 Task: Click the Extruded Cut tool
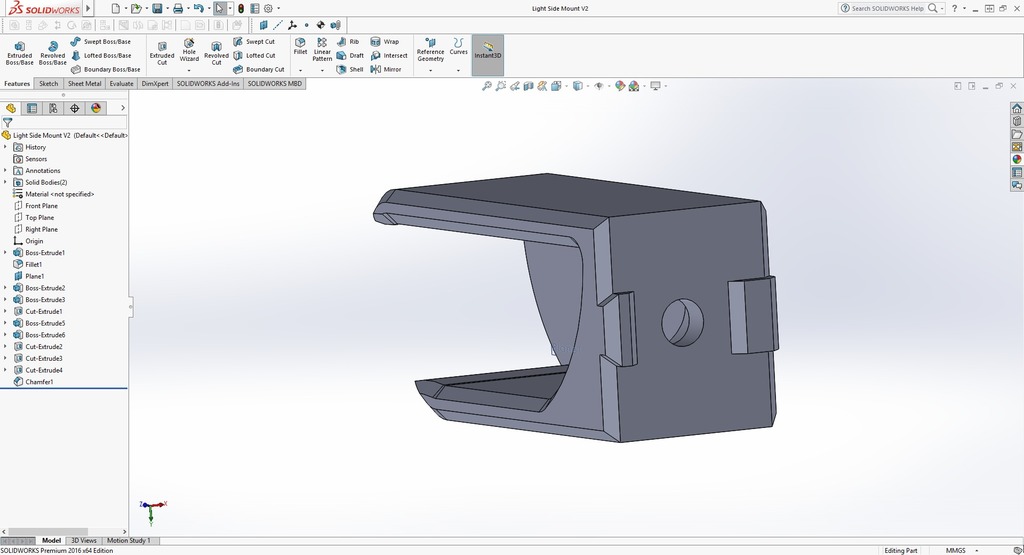coord(162,52)
